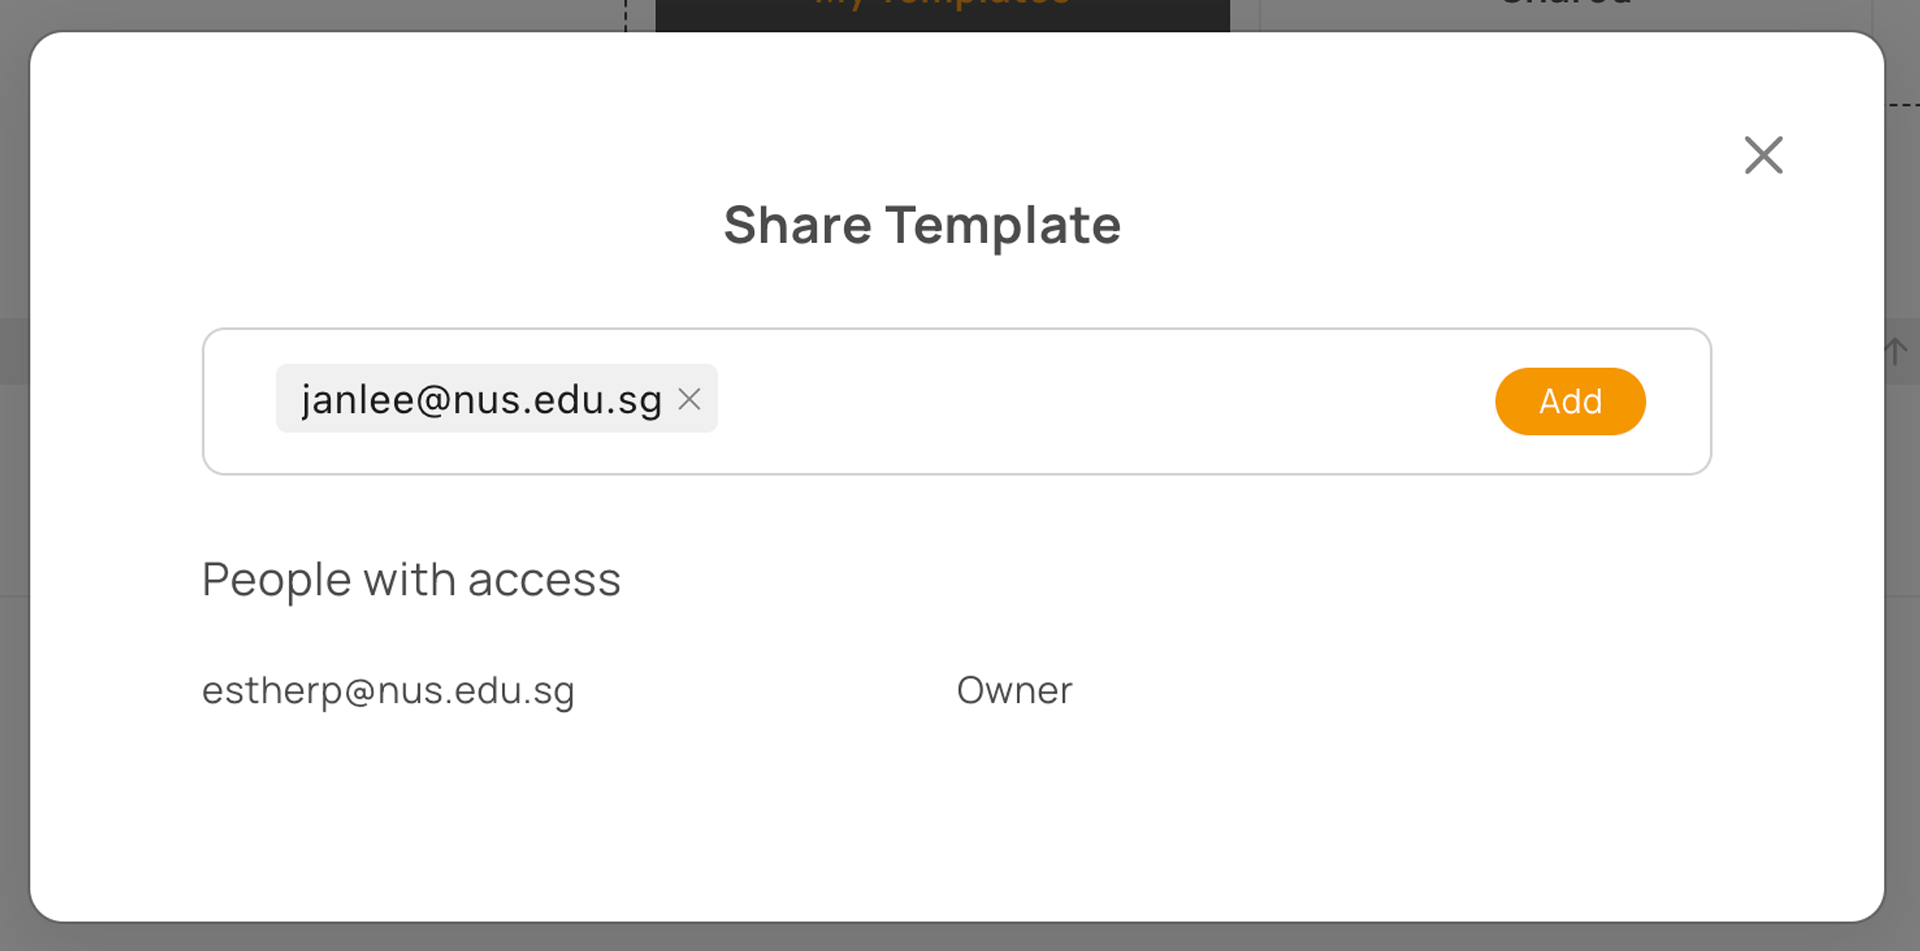Click blank dialog space left of title
1920x951 pixels.
point(400,225)
